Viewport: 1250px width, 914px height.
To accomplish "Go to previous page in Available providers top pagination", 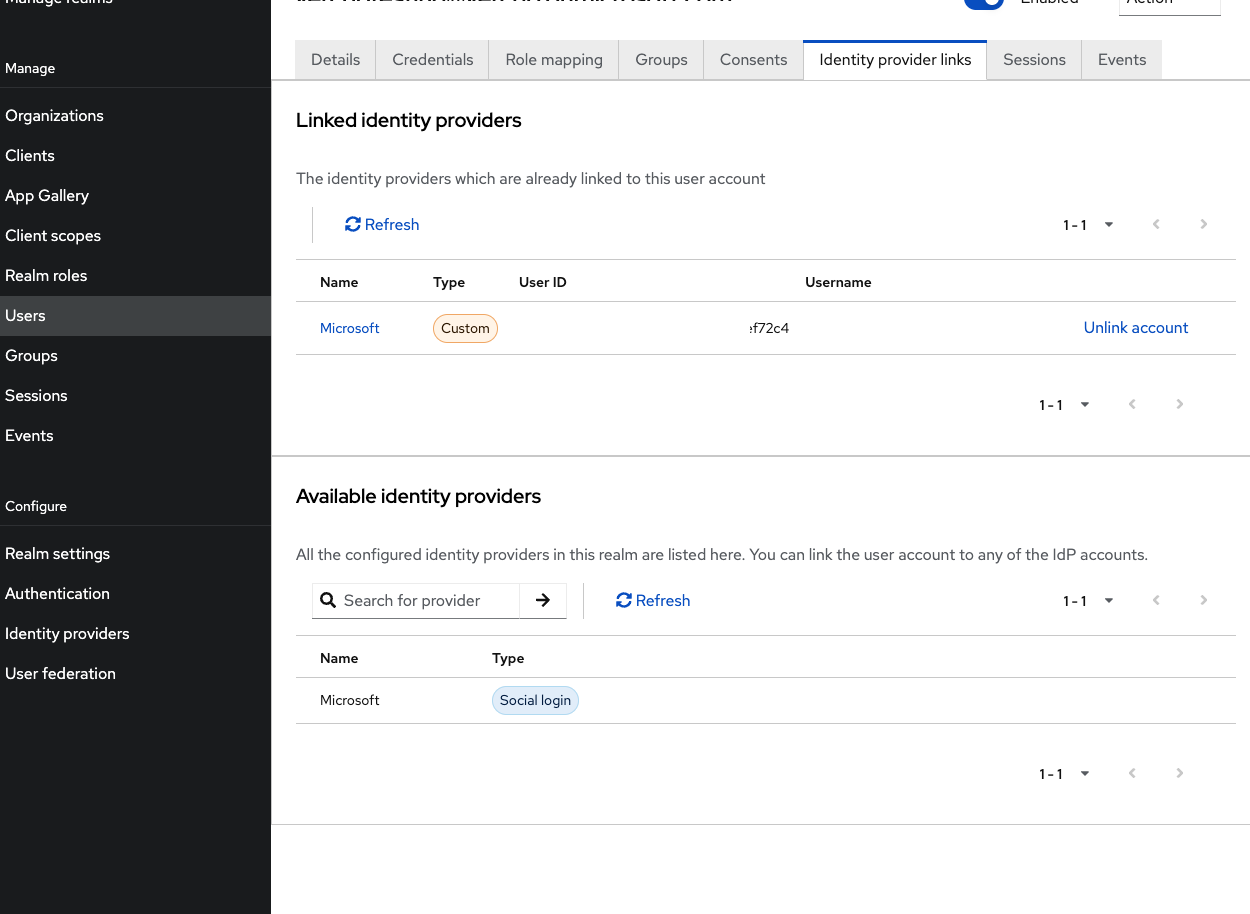I will pos(1156,601).
